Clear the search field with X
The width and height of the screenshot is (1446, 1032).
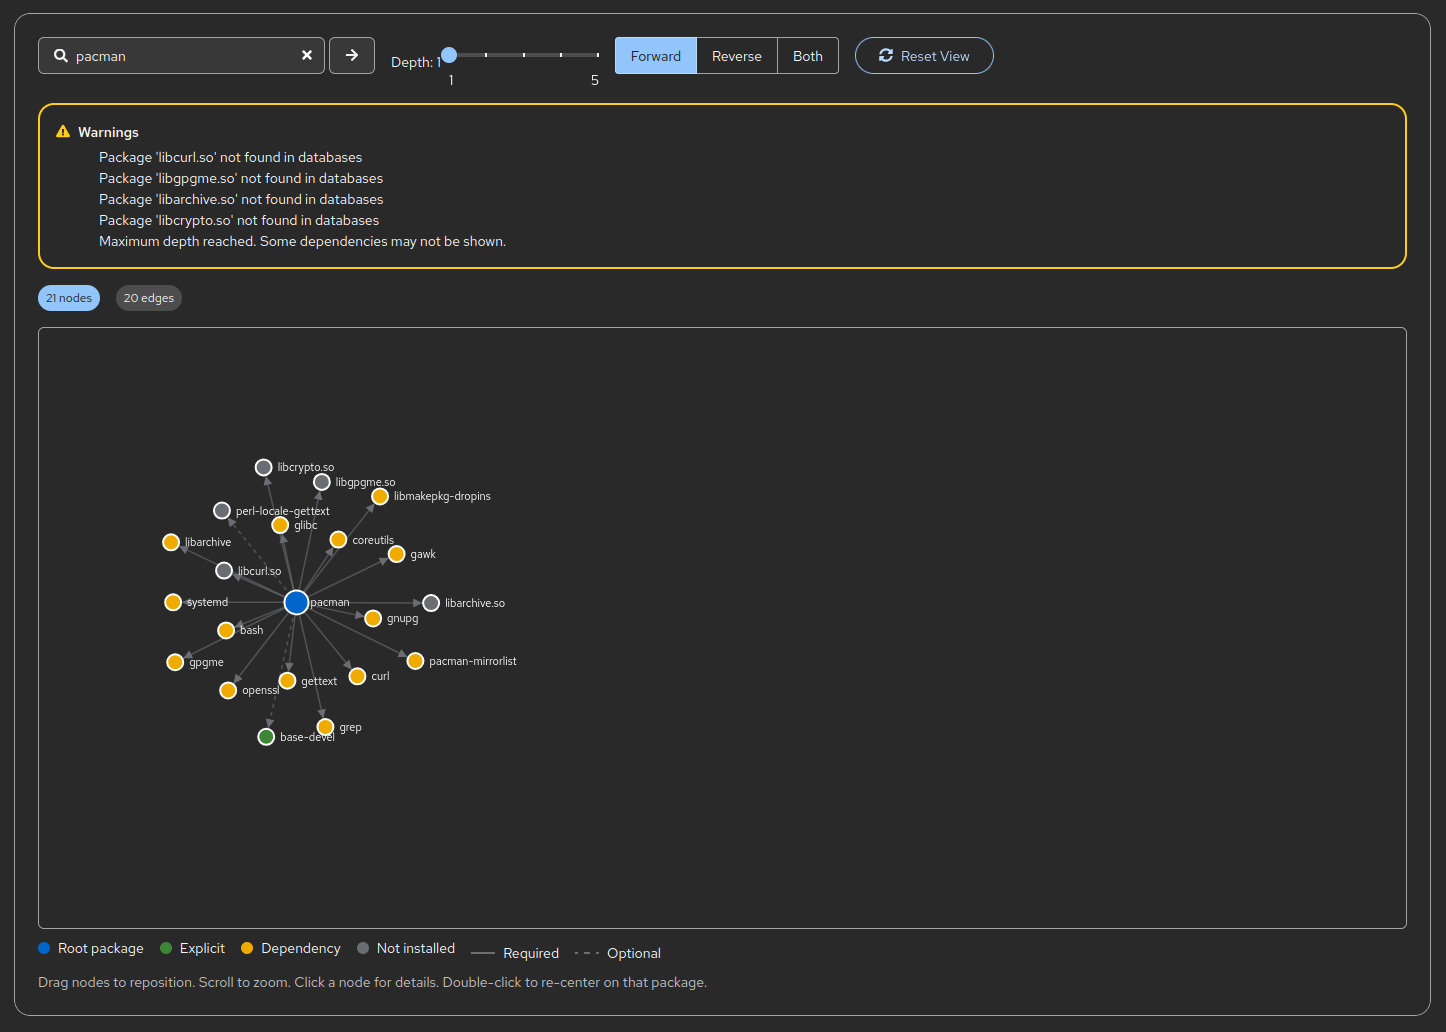click(307, 56)
